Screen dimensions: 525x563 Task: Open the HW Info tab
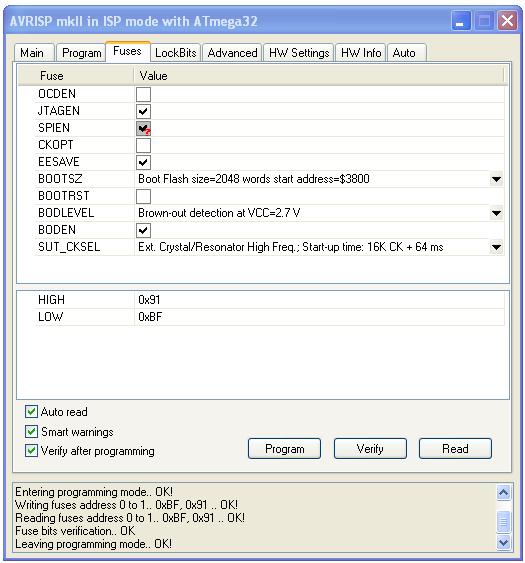coord(361,53)
